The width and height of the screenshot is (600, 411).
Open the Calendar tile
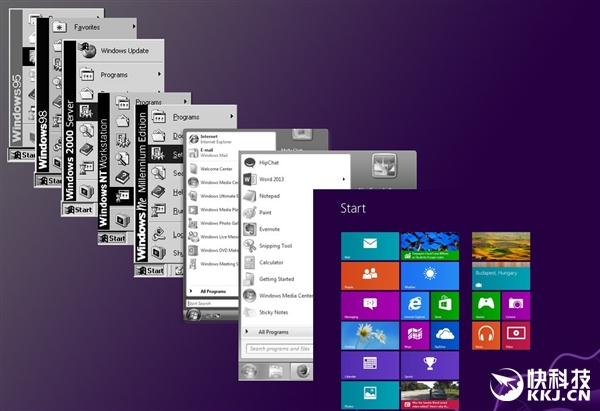click(370, 365)
